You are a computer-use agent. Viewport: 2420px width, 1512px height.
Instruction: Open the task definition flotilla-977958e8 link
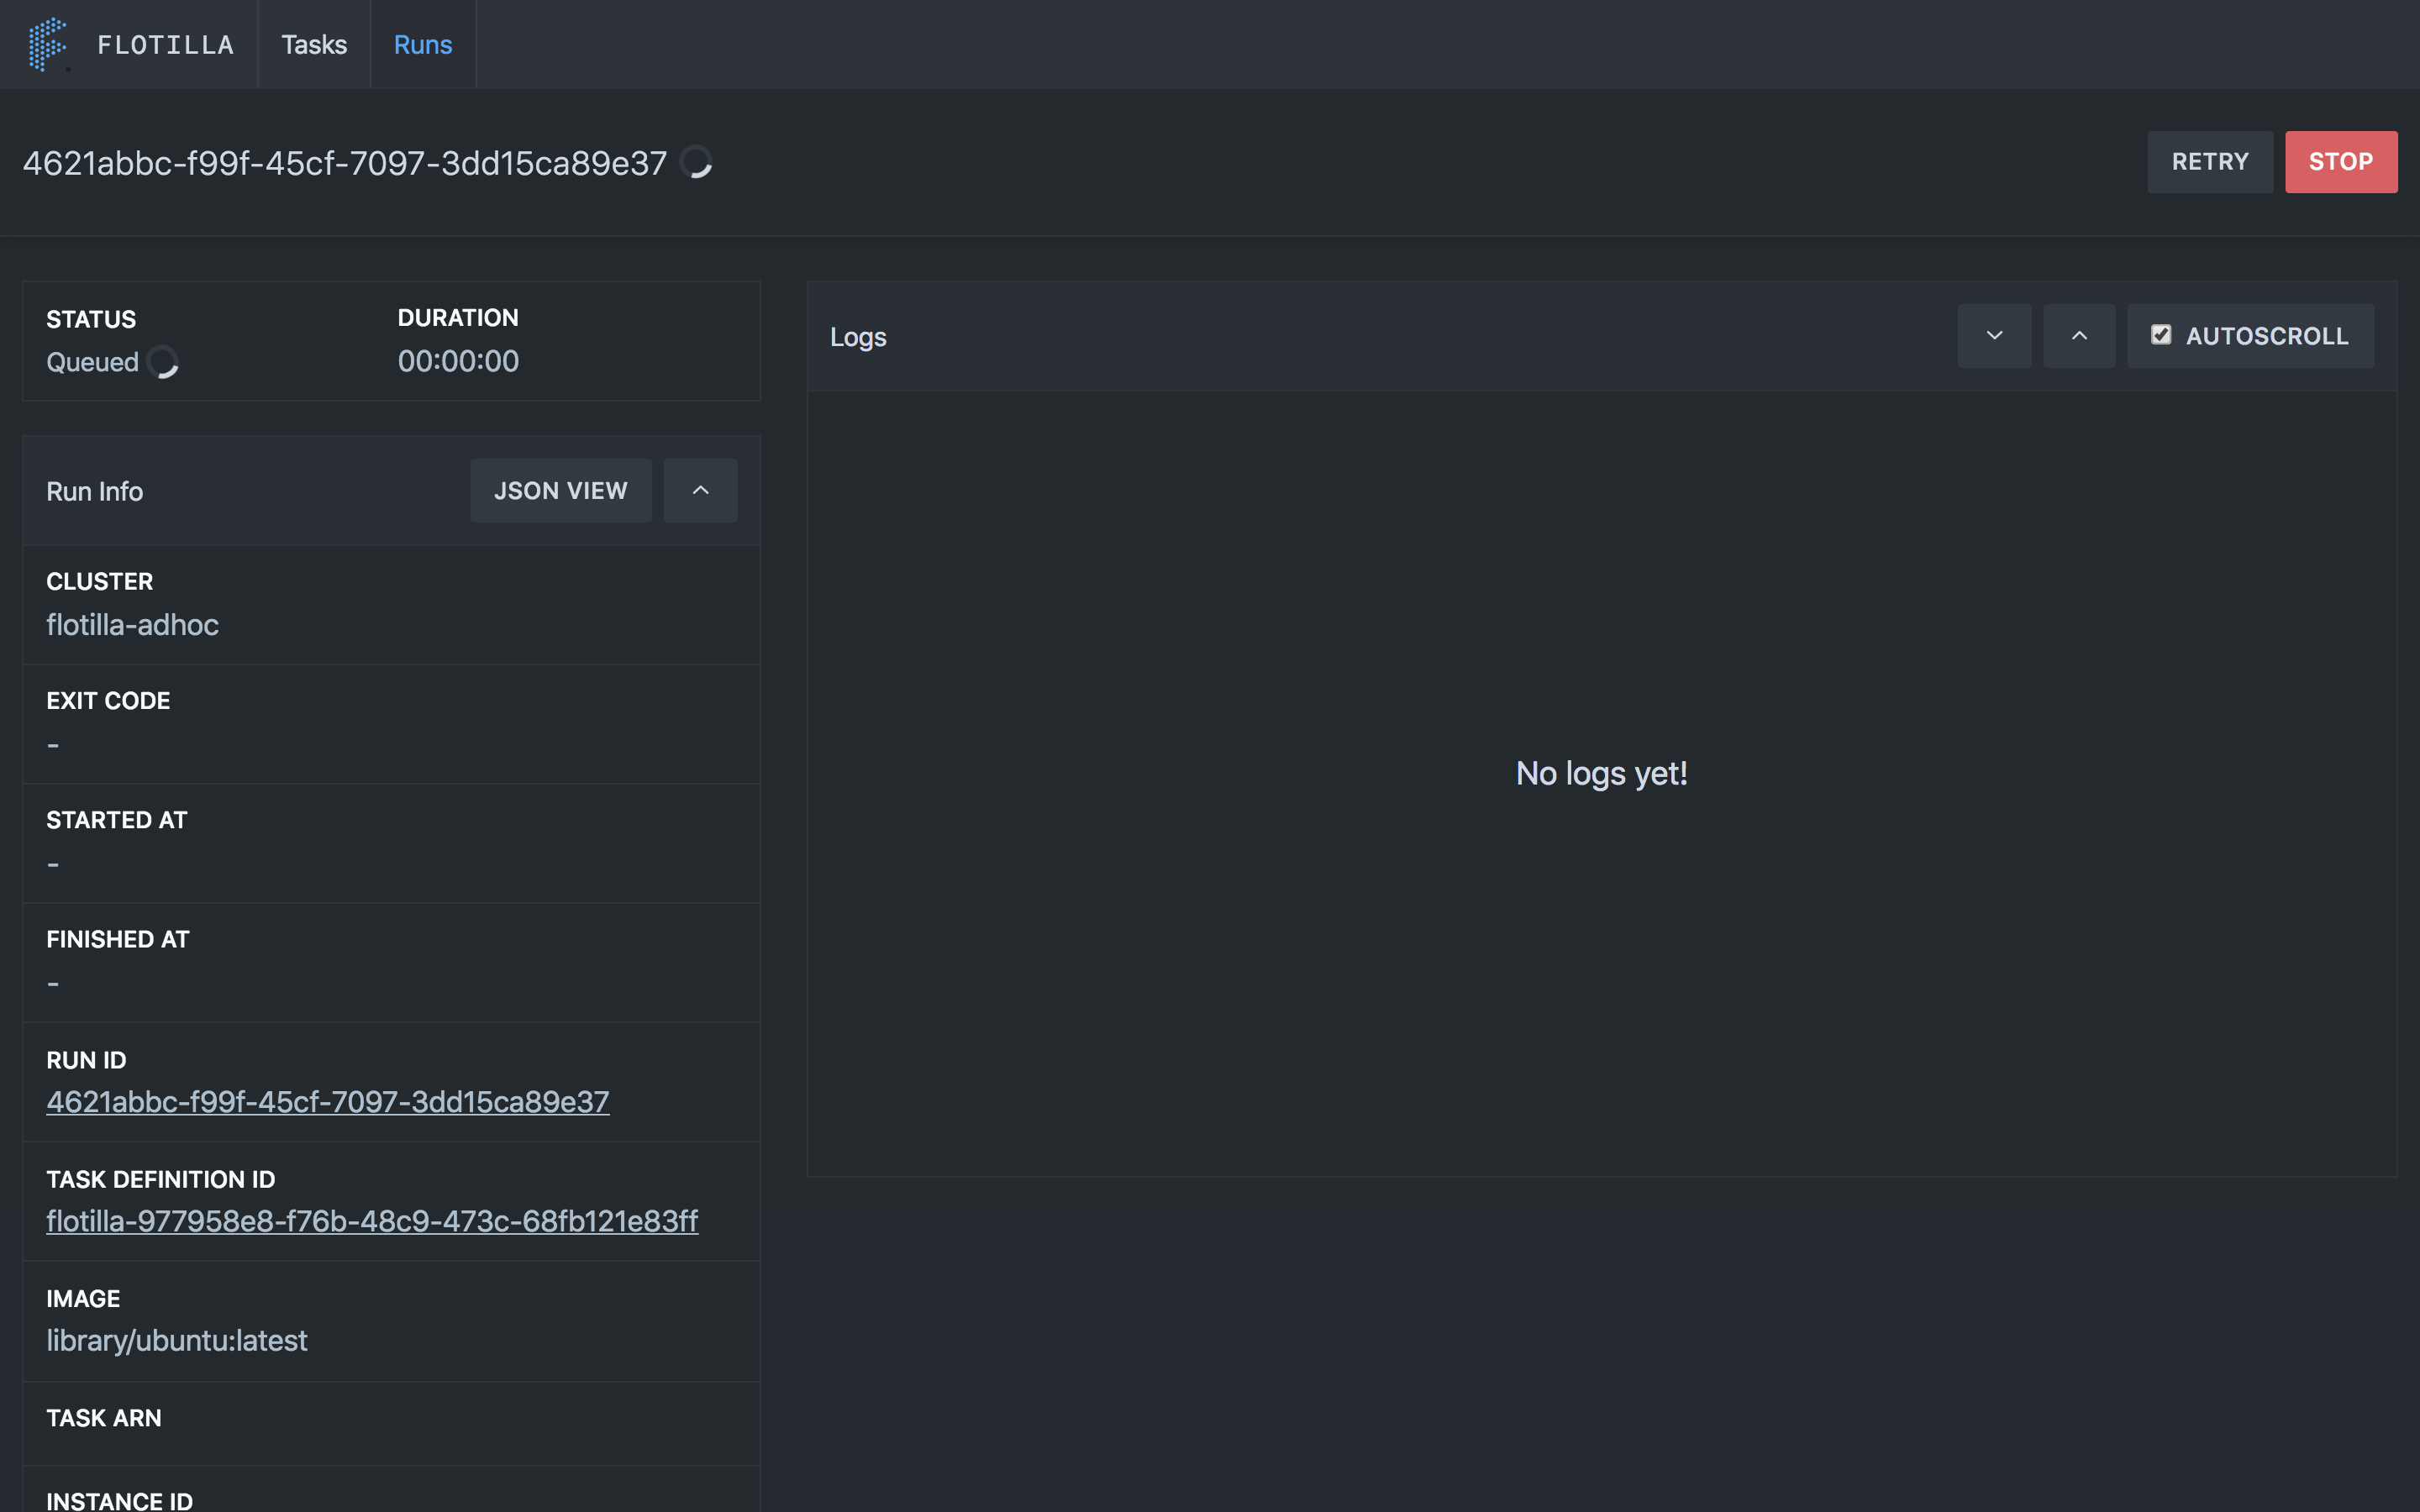pos(372,1221)
